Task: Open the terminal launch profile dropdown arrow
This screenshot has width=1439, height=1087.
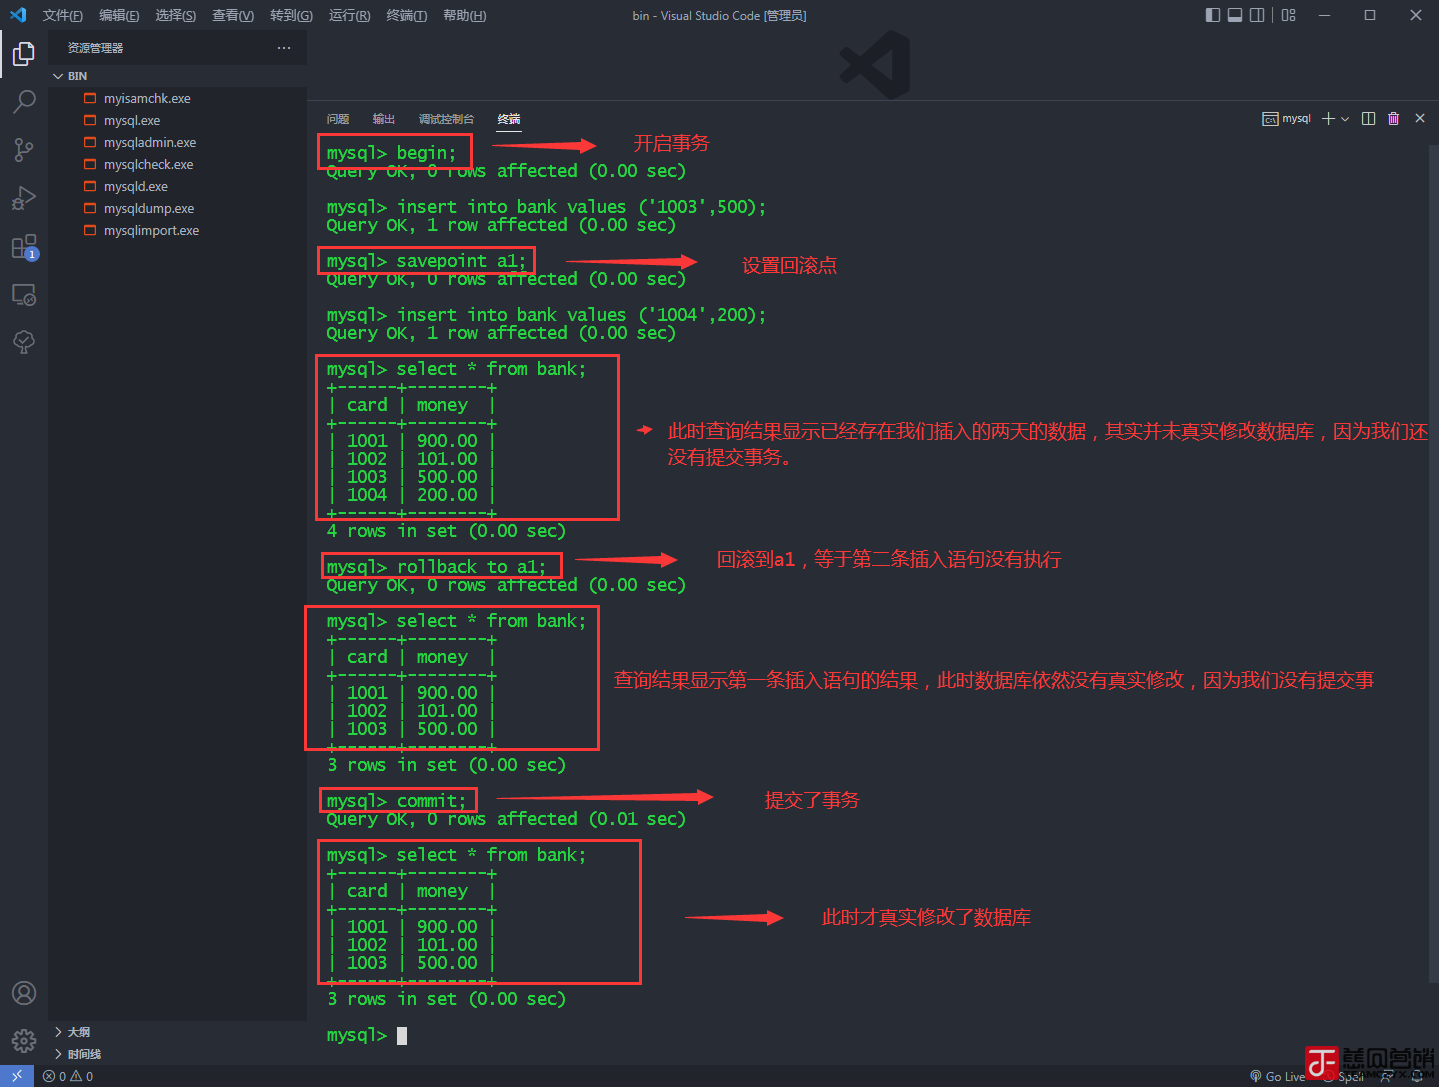Action: (x=1345, y=118)
